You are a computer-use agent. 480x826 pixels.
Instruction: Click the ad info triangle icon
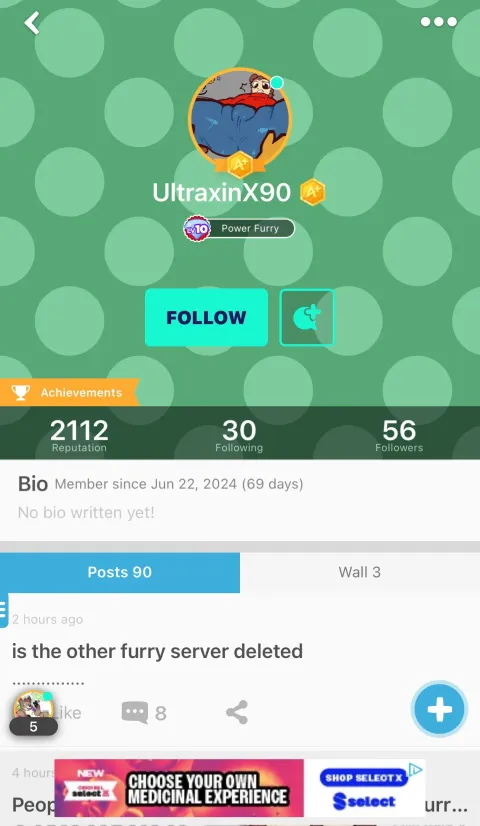416,769
